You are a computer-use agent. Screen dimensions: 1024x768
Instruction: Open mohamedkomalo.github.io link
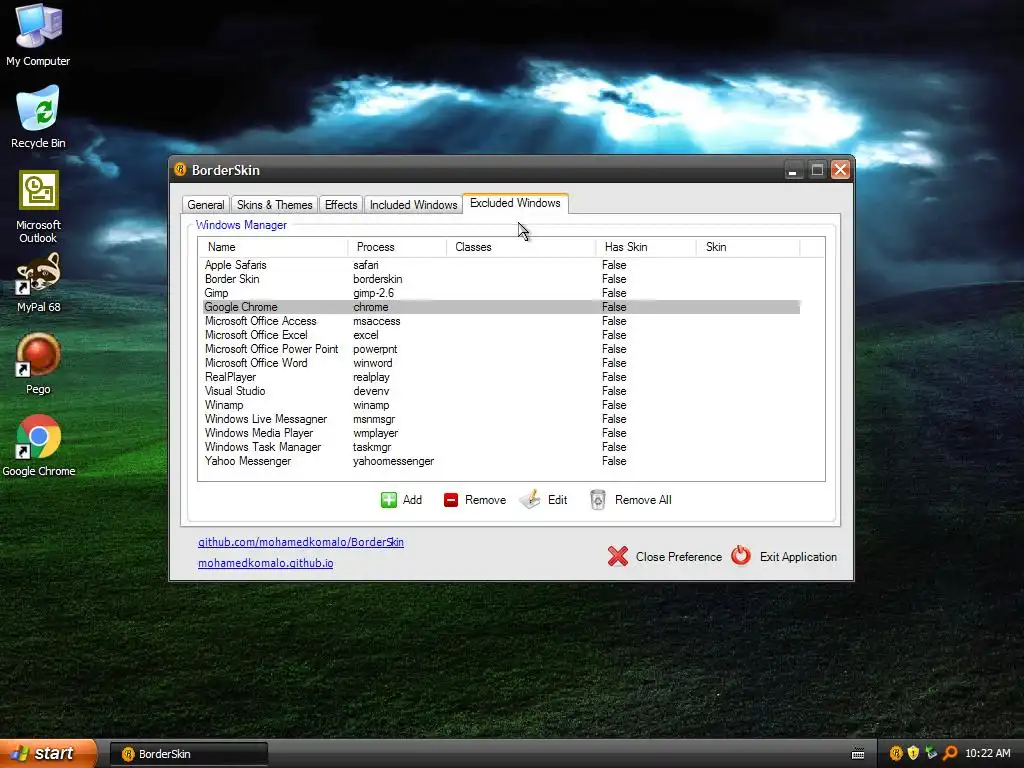(x=265, y=563)
